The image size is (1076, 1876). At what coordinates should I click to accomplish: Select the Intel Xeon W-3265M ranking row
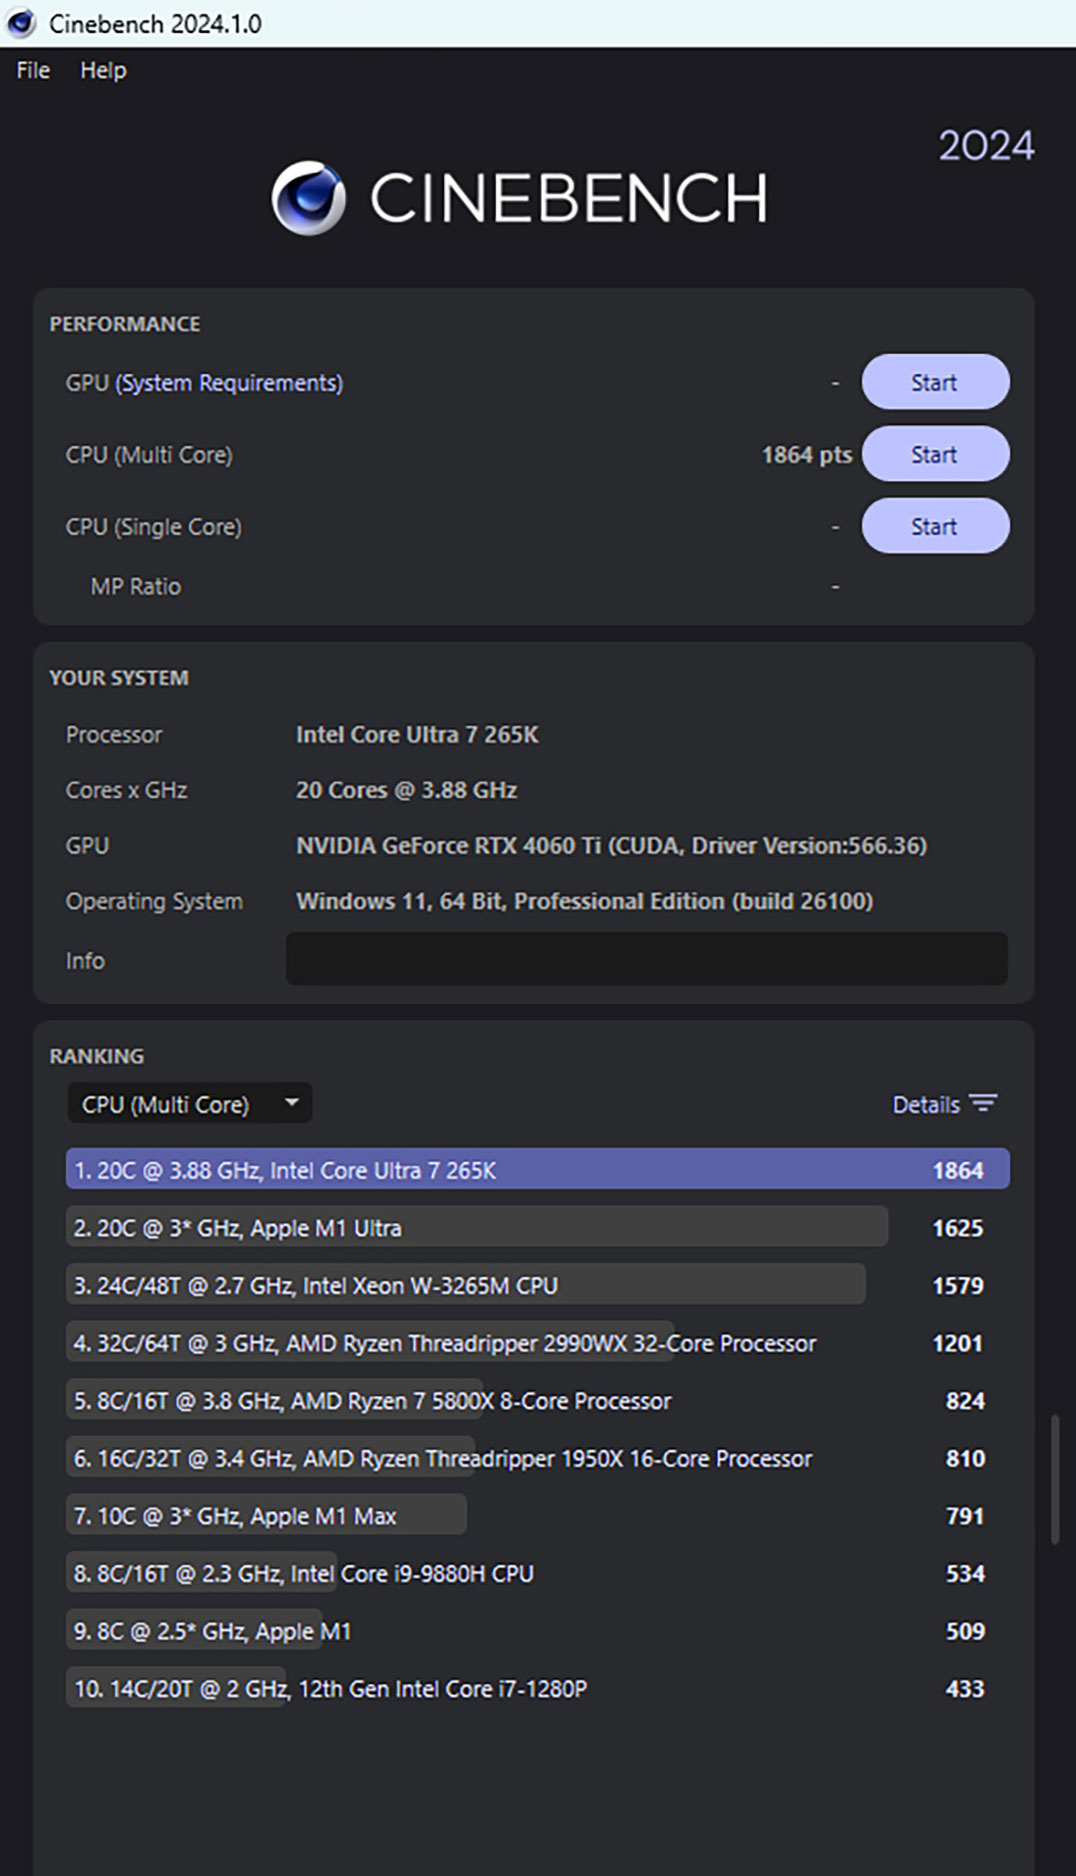[466, 1285]
